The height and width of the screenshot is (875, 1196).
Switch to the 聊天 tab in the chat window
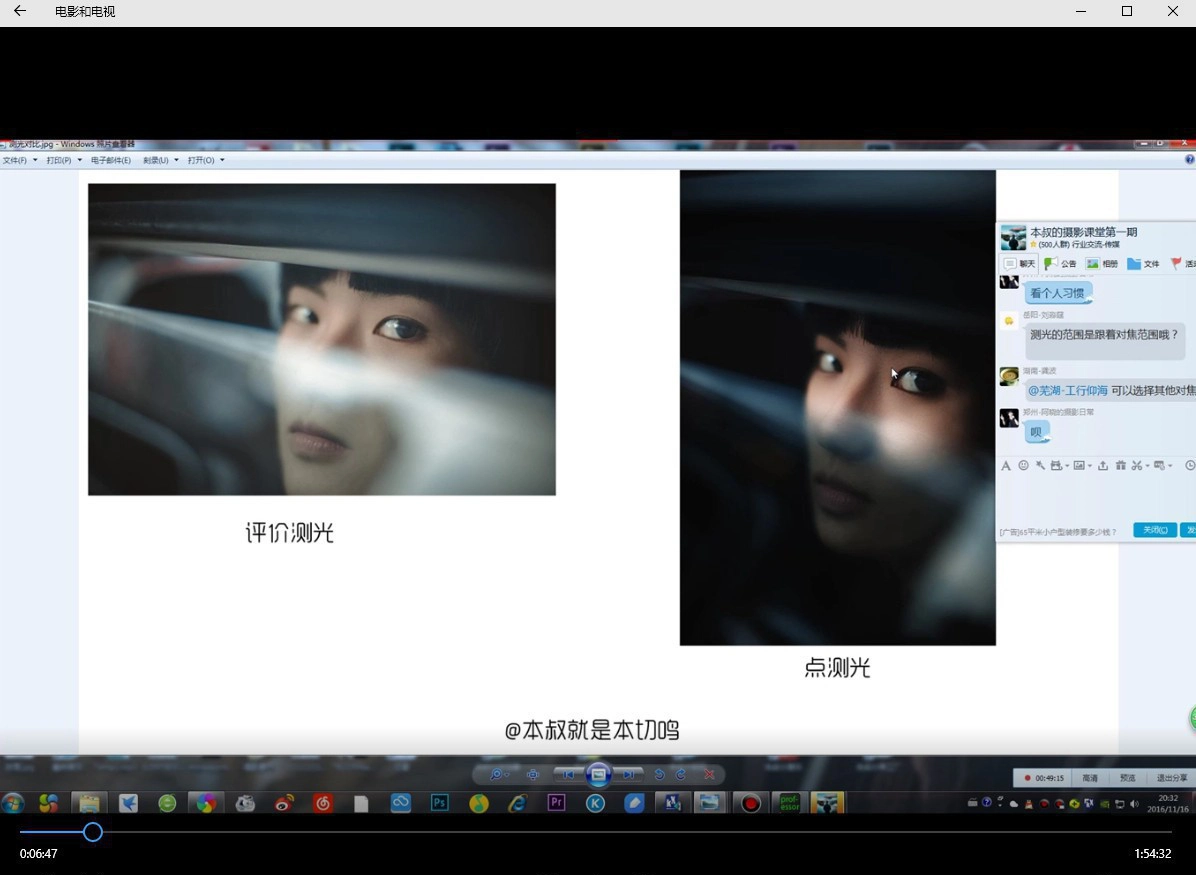pyautogui.click(x=1020, y=264)
